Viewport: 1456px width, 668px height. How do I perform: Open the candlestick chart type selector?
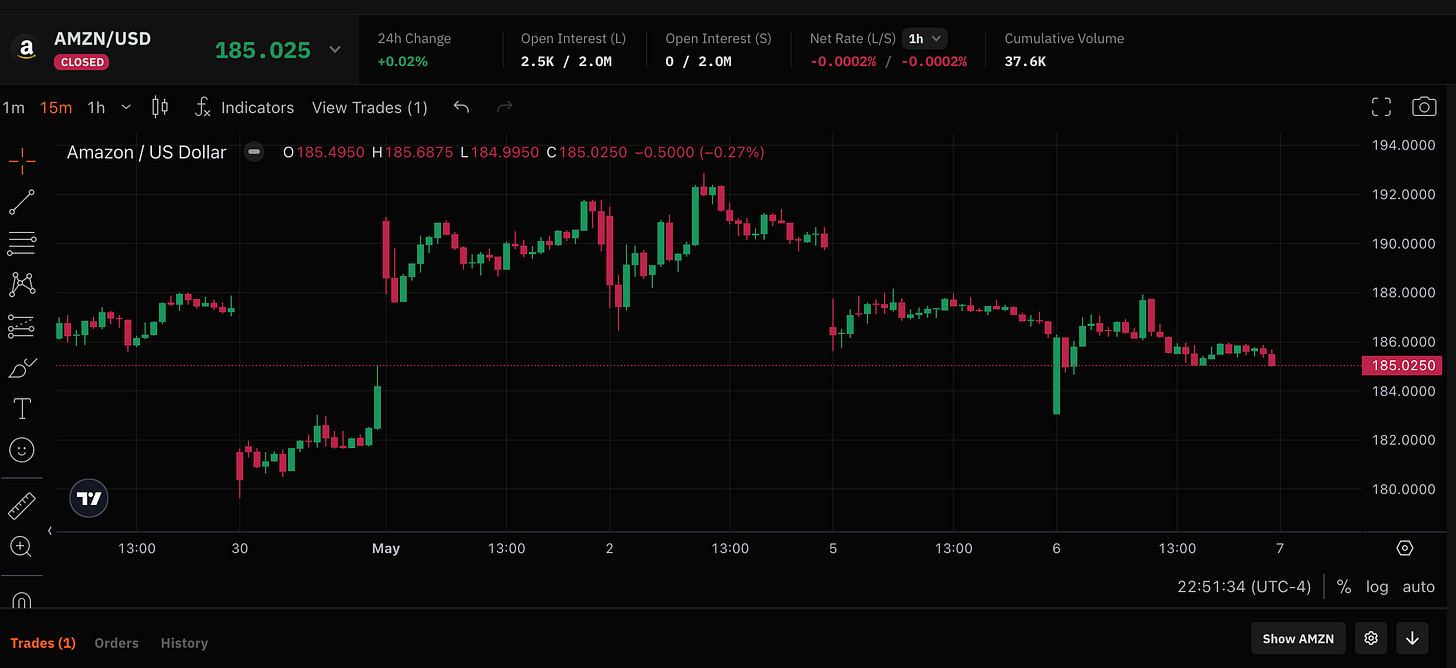pyautogui.click(x=160, y=107)
